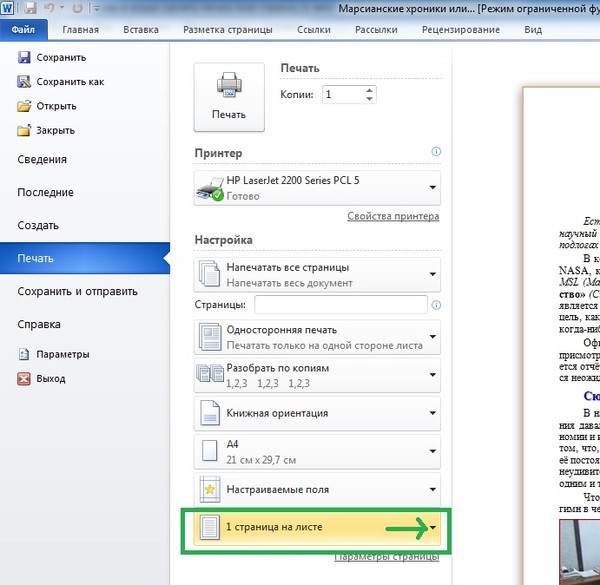Open the Разметка страницы tab
The width and height of the screenshot is (600, 585).
(228, 29)
